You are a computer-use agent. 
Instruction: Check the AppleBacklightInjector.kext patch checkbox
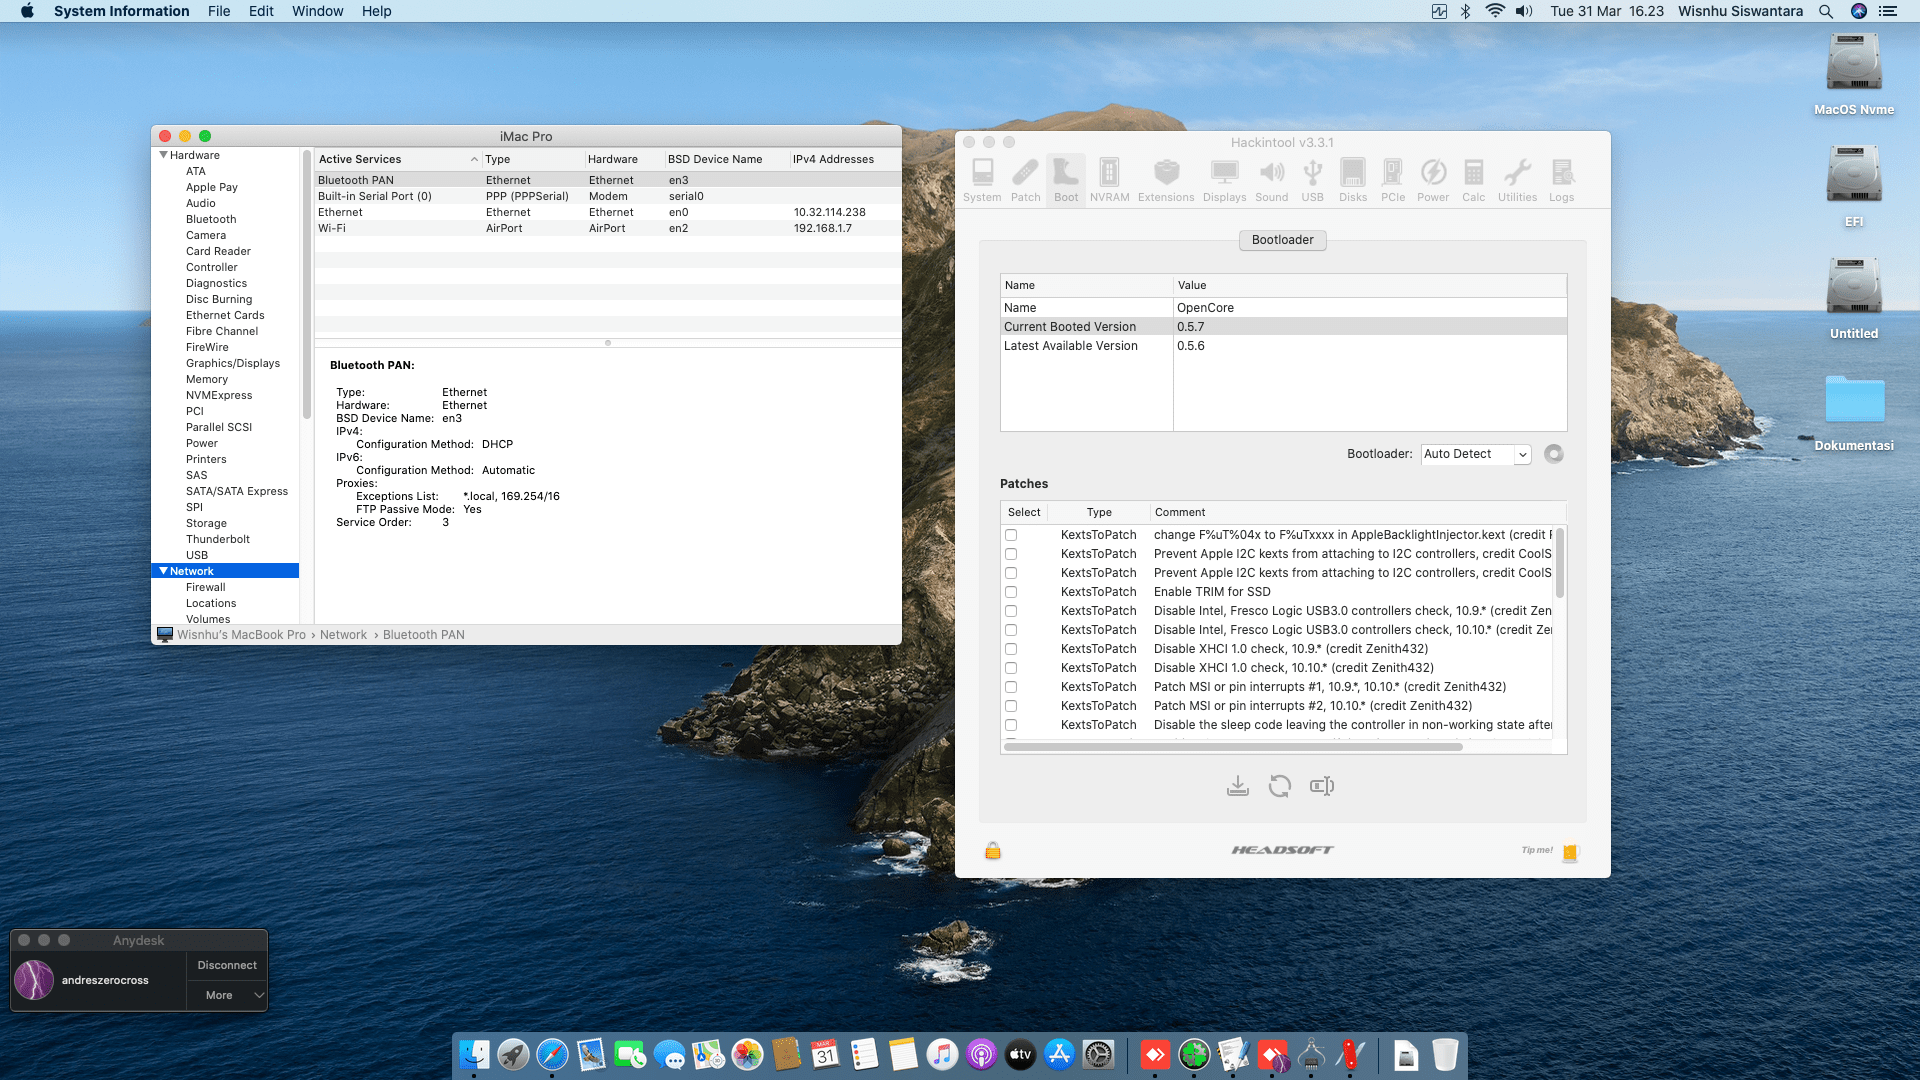(x=1011, y=535)
